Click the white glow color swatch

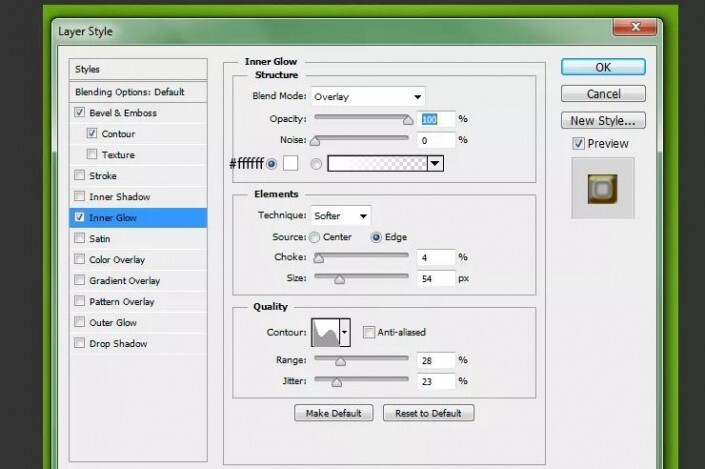pyautogui.click(x=293, y=163)
